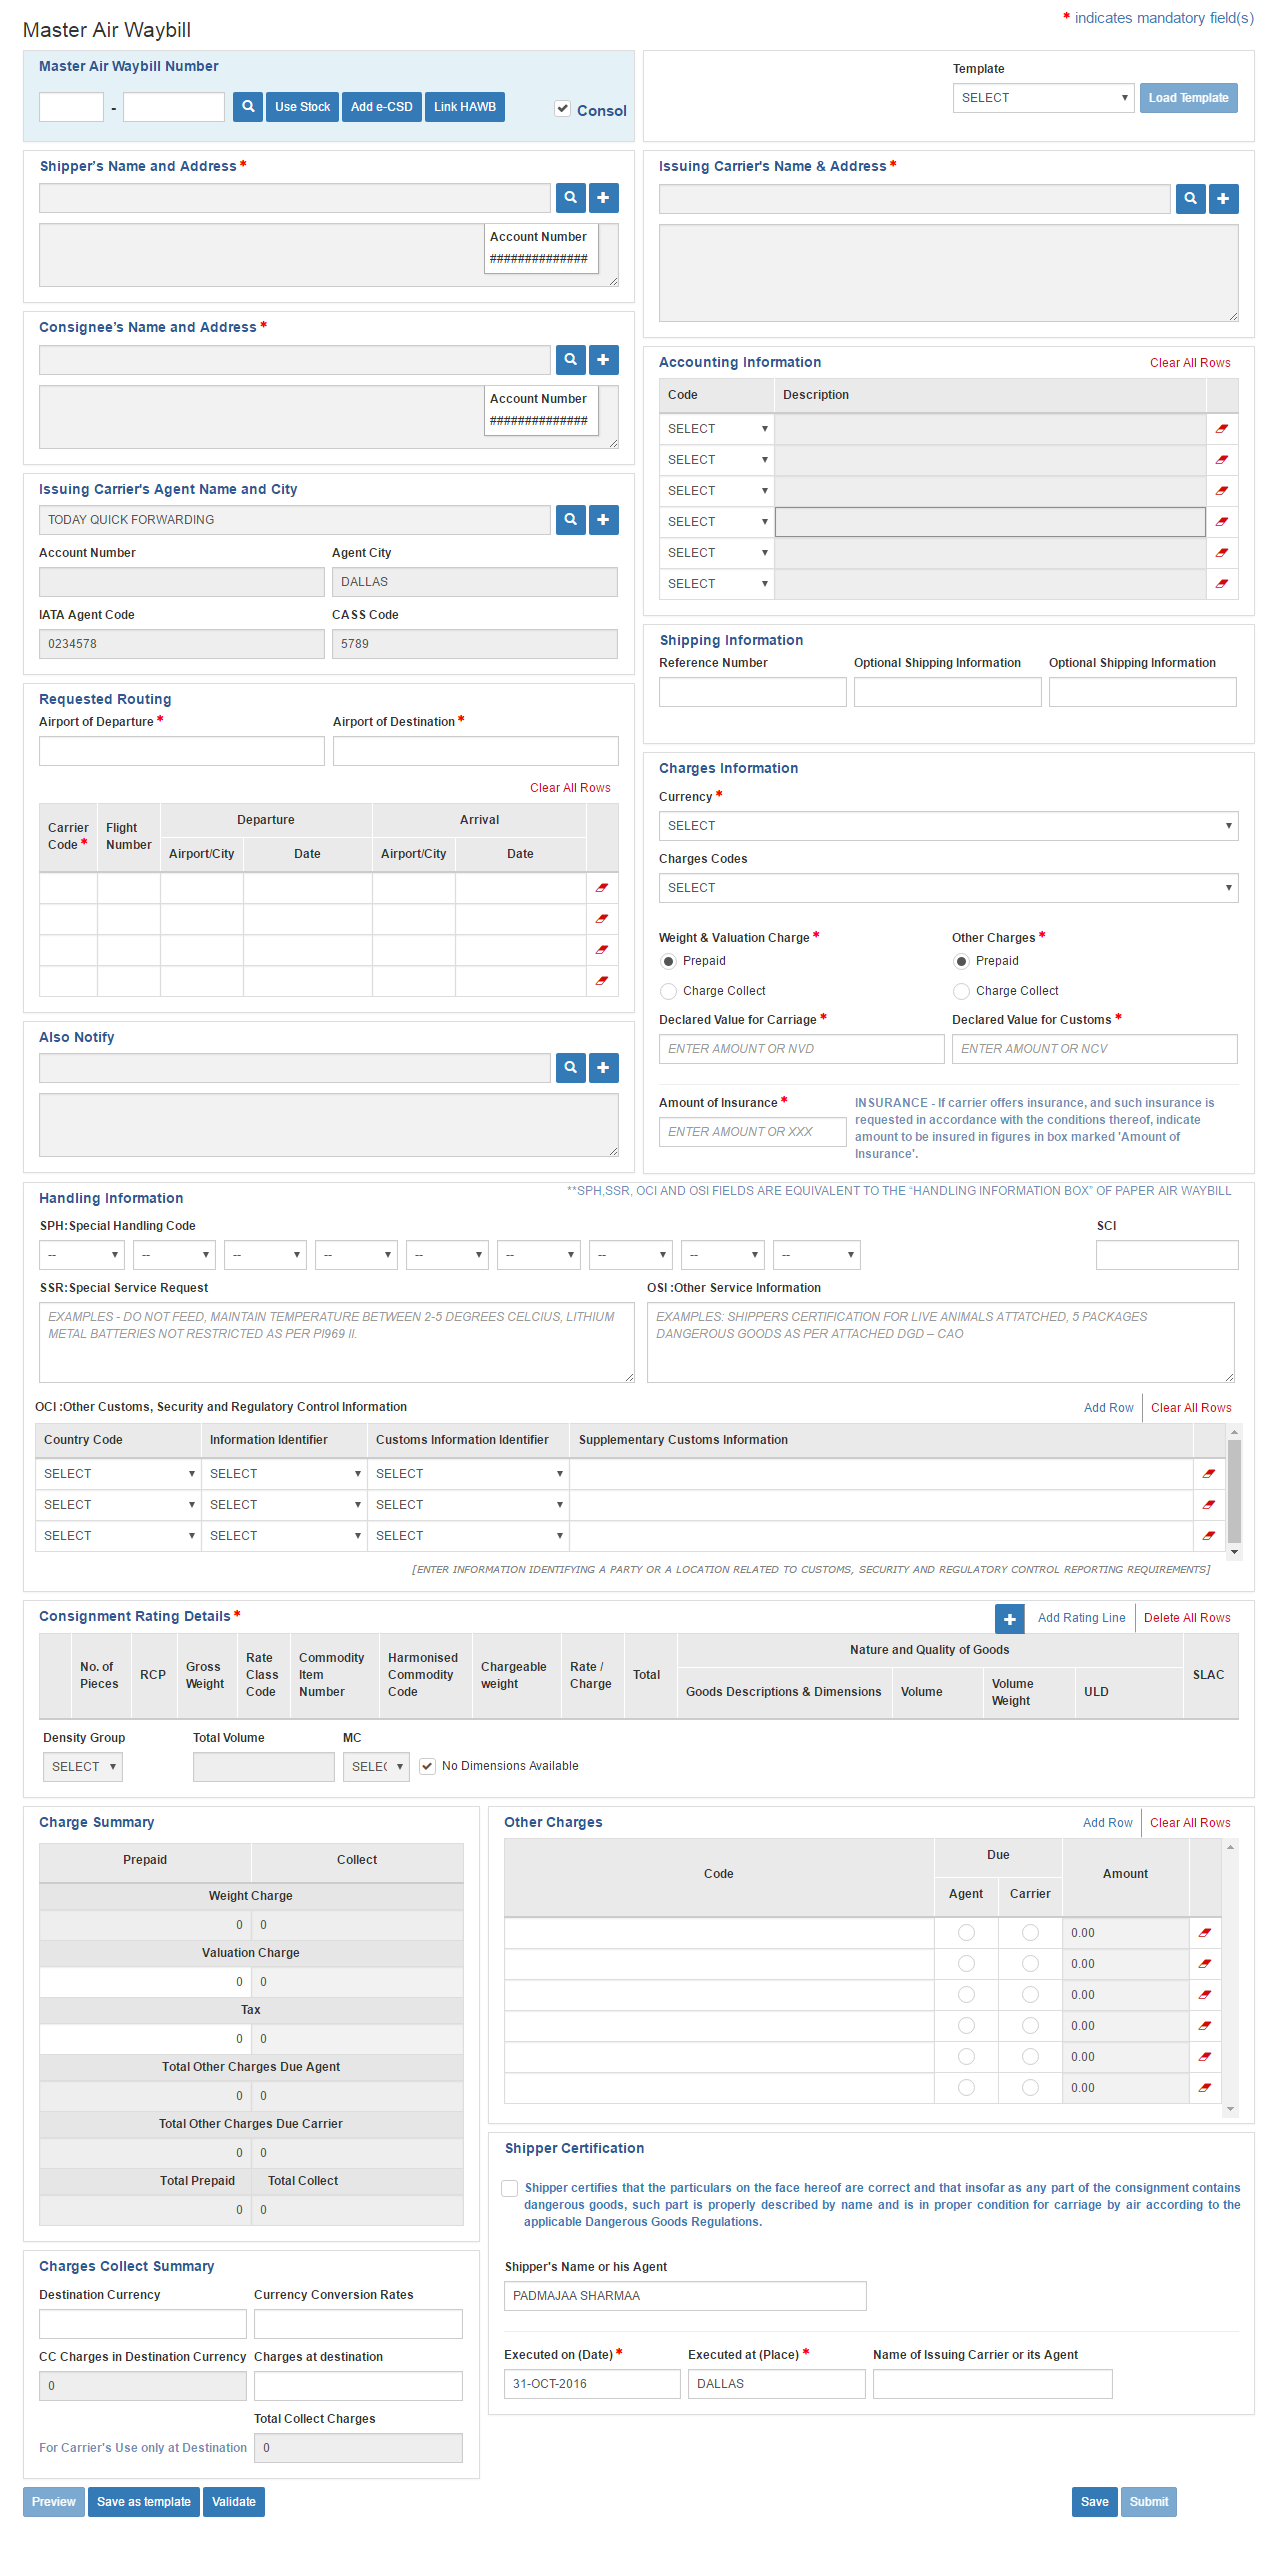Tick the Shipper Certification checkbox
The image size is (1279, 2572).
coord(510,2188)
